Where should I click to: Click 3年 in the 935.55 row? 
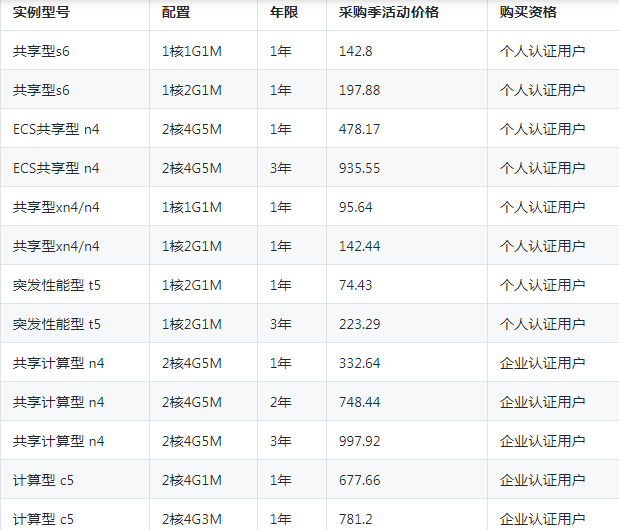[281, 169]
